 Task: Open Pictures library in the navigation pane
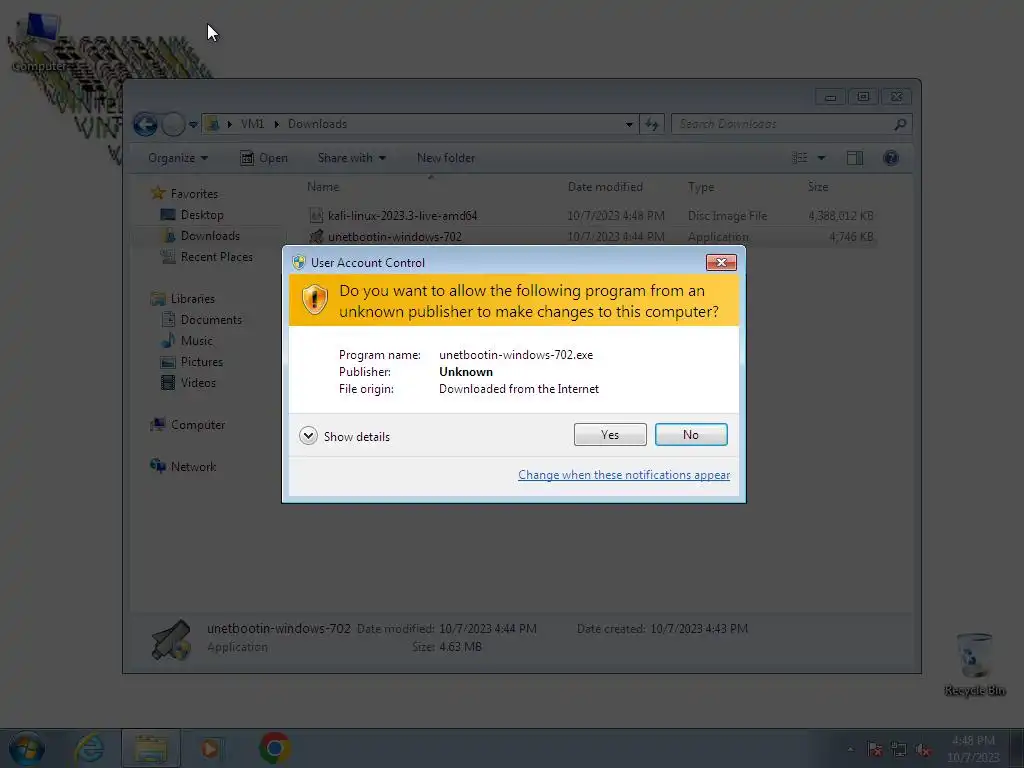point(201,362)
